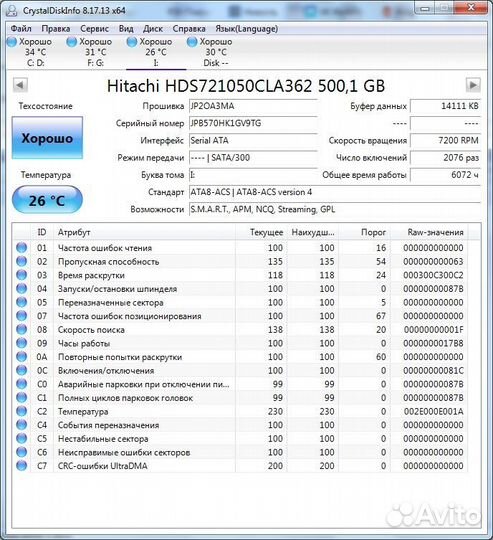Click the status icon of attribute 05

tap(21, 302)
